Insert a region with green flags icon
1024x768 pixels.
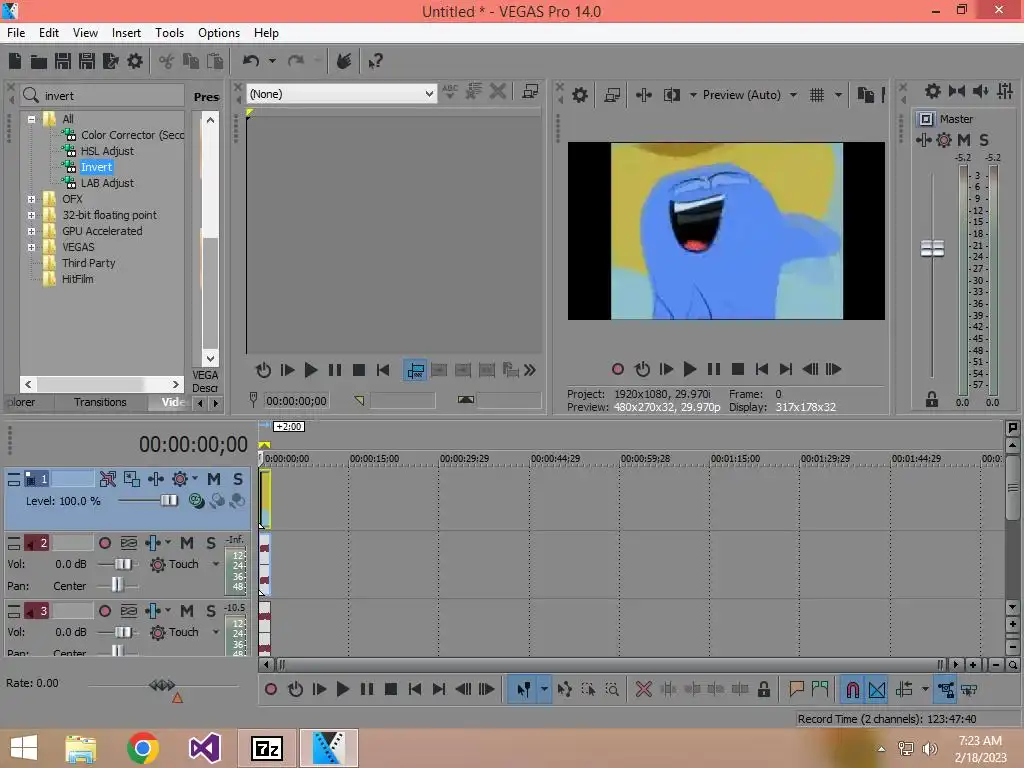pyautogui.click(x=820, y=690)
